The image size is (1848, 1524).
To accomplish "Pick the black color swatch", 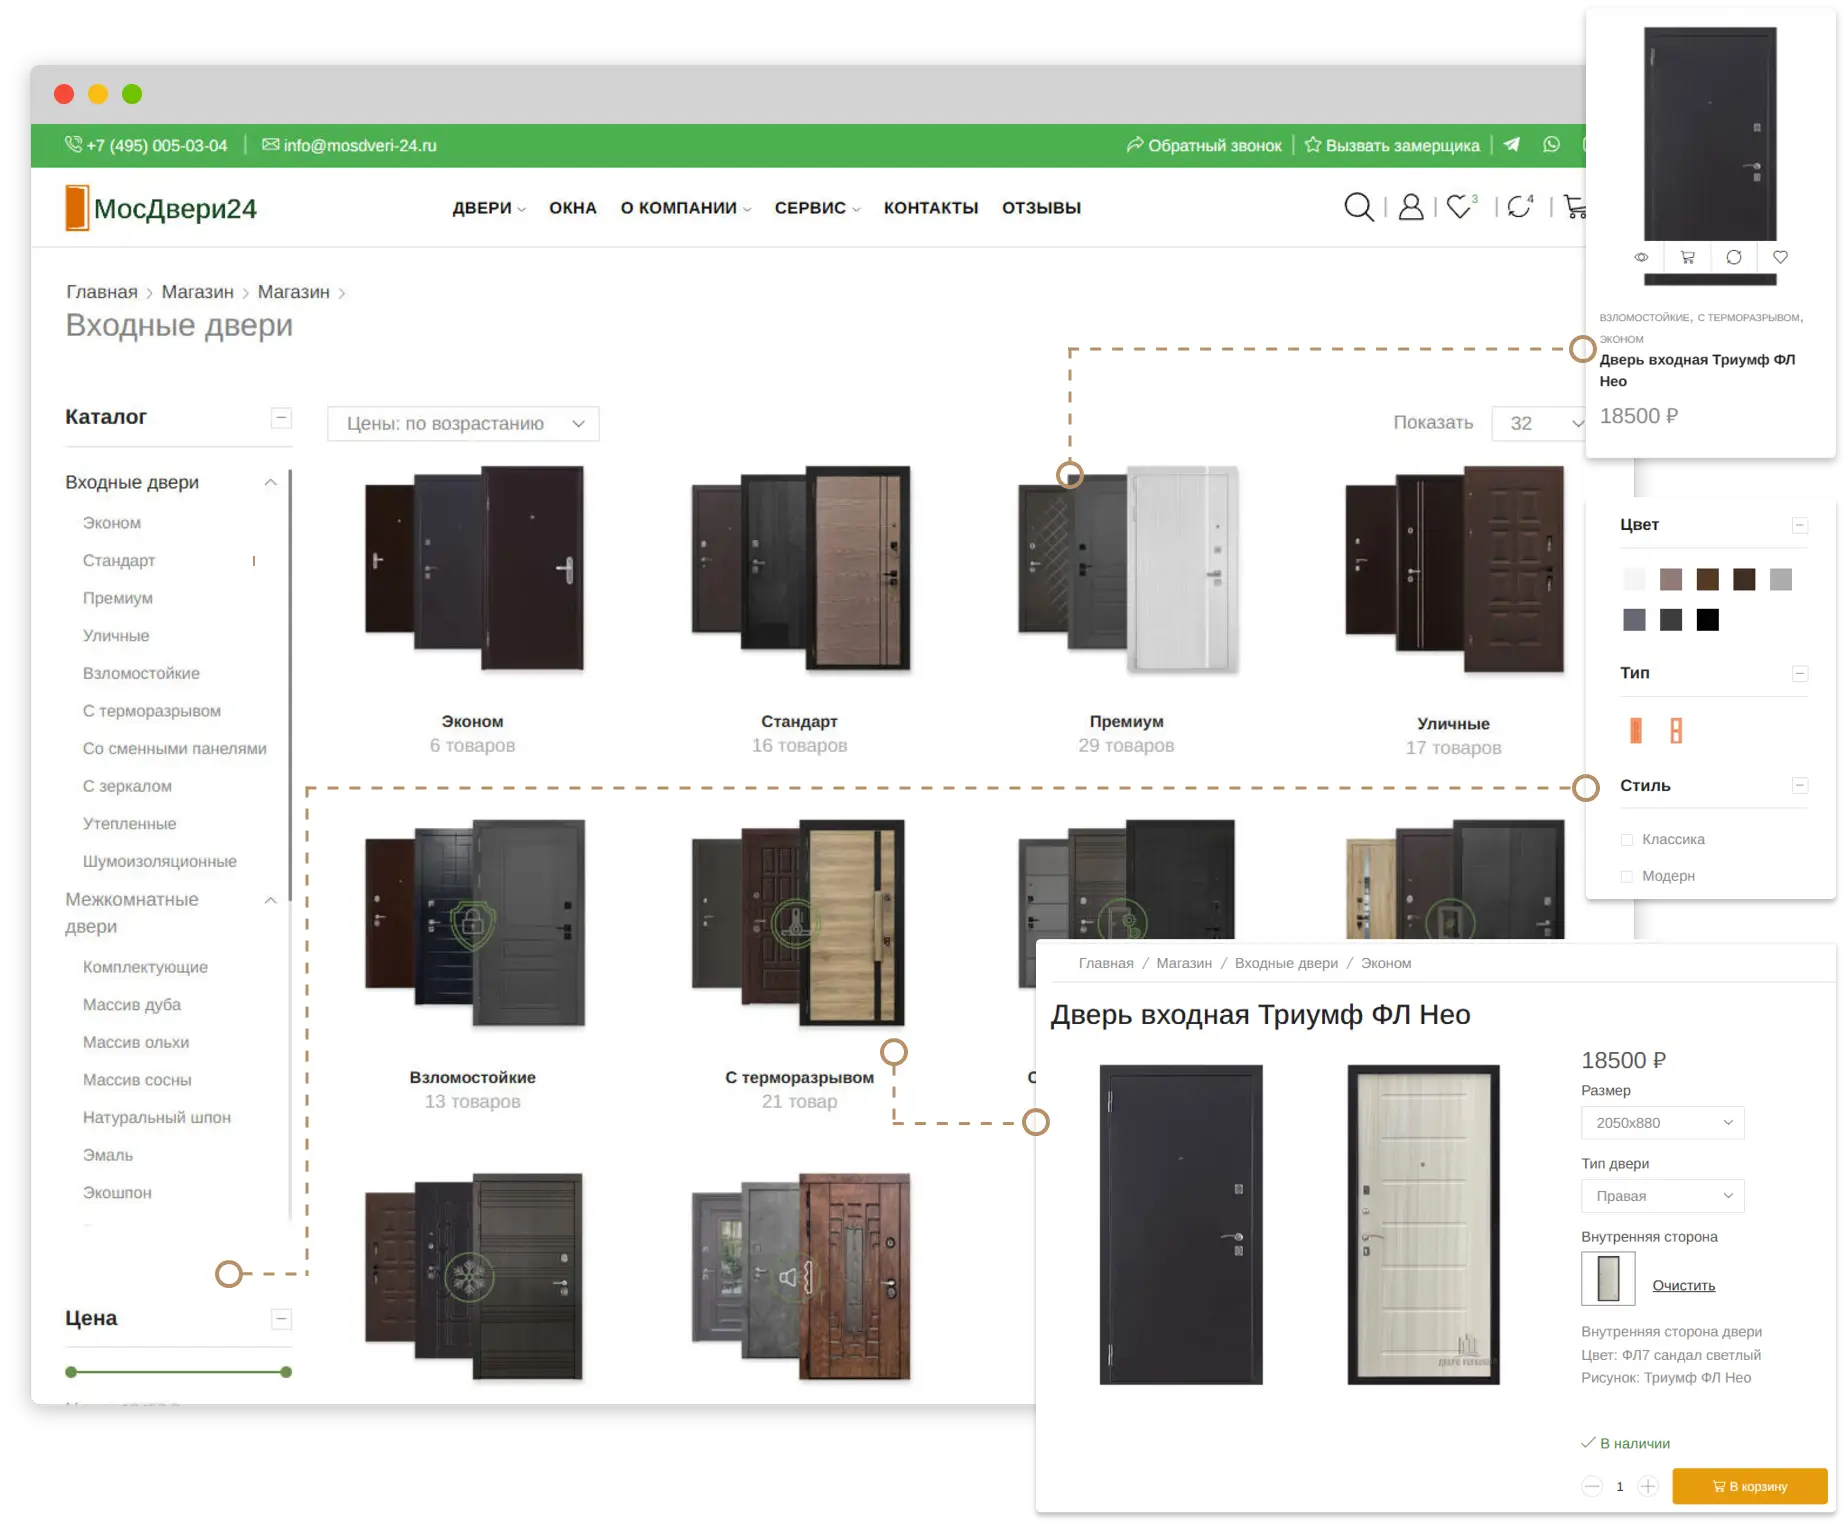I will [1707, 620].
